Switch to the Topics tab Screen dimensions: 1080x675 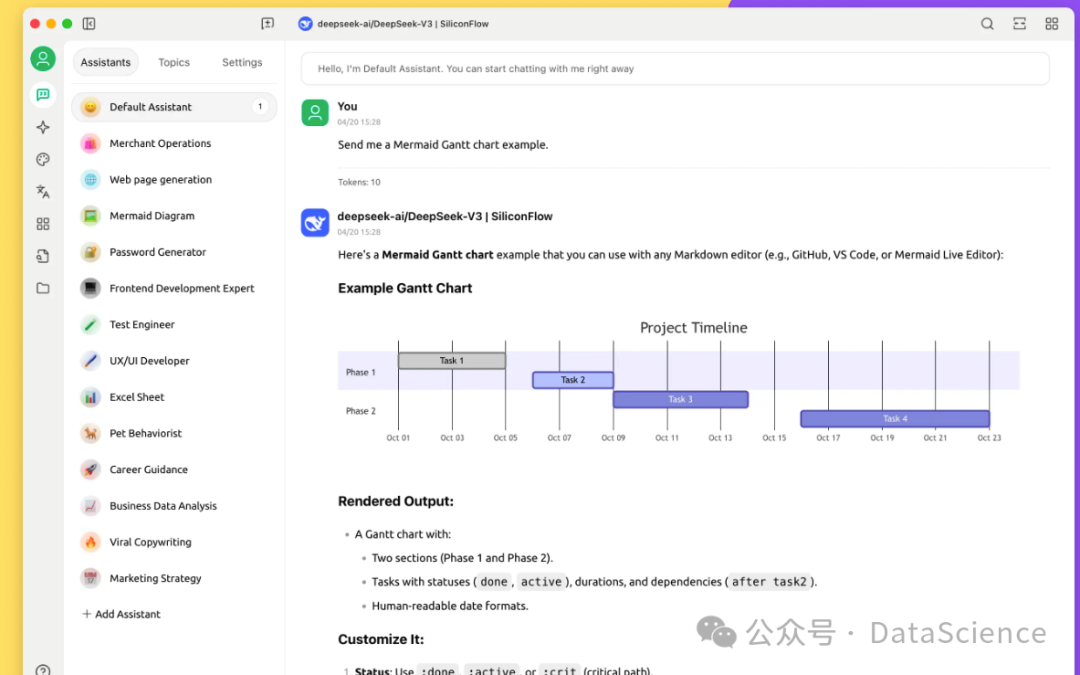pyautogui.click(x=174, y=62)
